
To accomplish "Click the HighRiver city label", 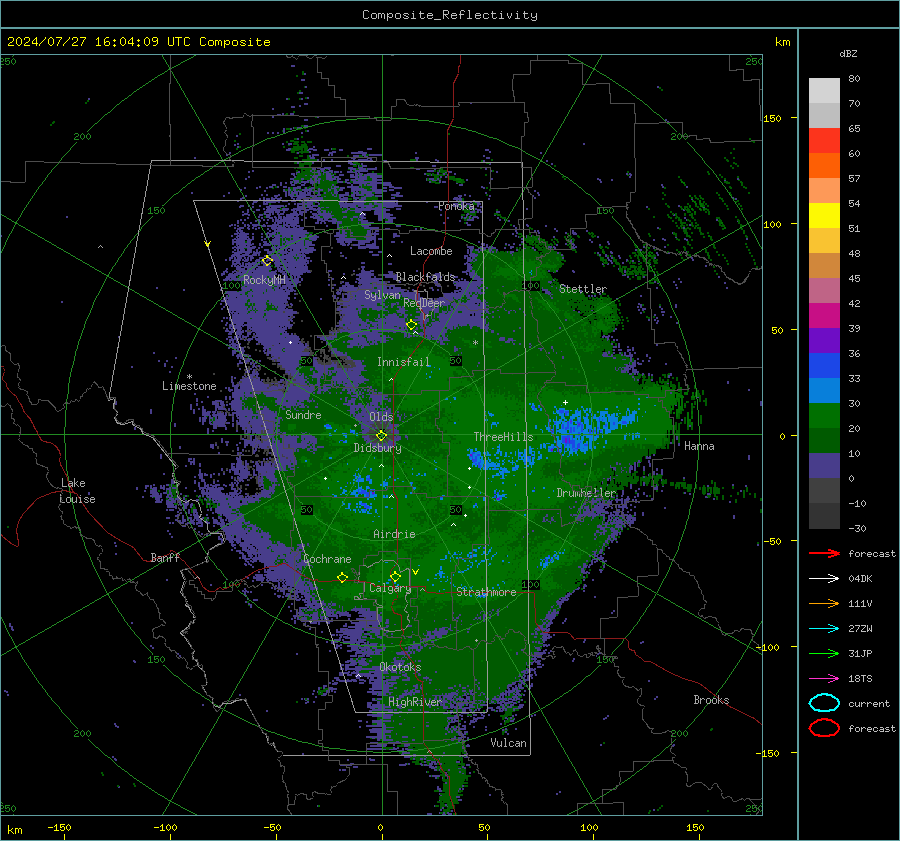I will click(415, 702).
